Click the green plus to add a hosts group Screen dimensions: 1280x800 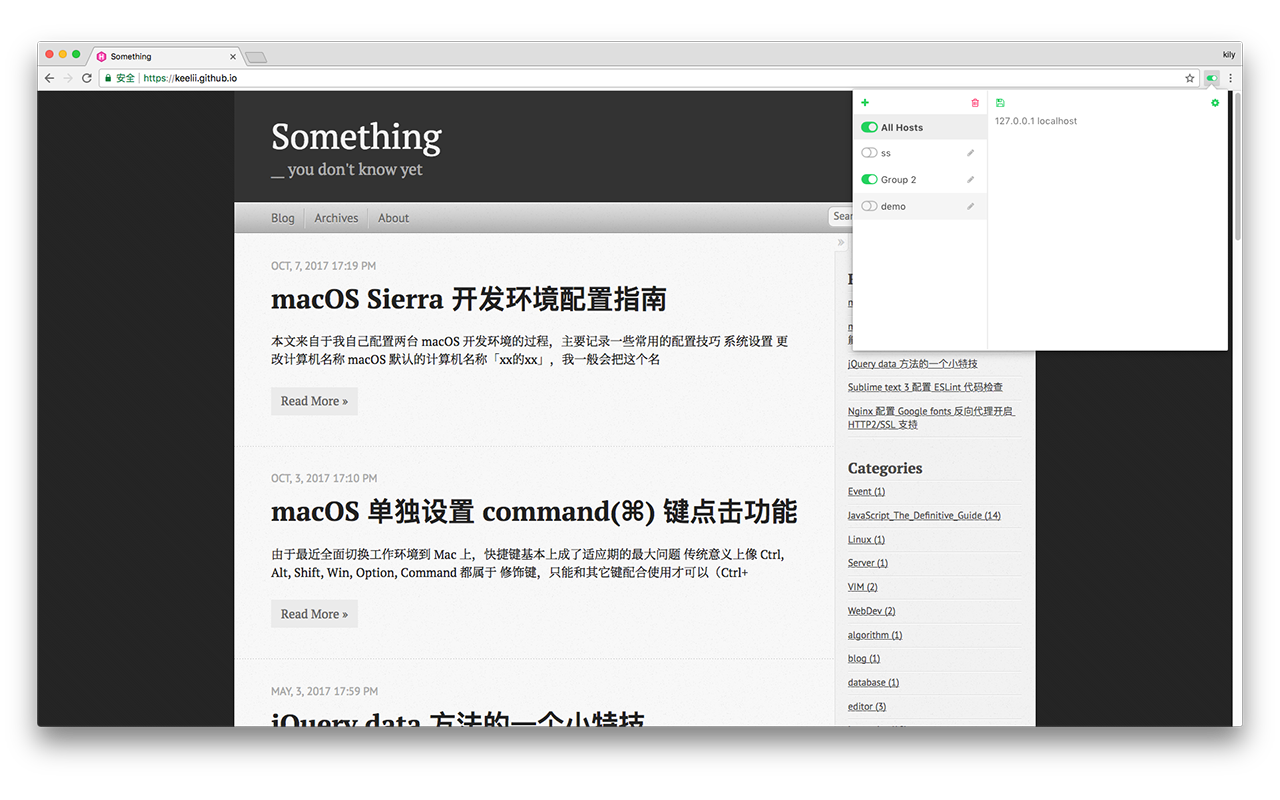click(864, 102)
